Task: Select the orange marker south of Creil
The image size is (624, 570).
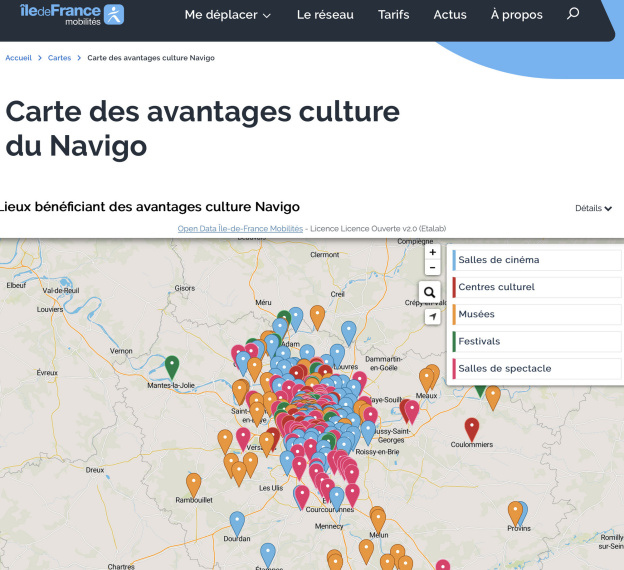Action: tap(317, 317)
